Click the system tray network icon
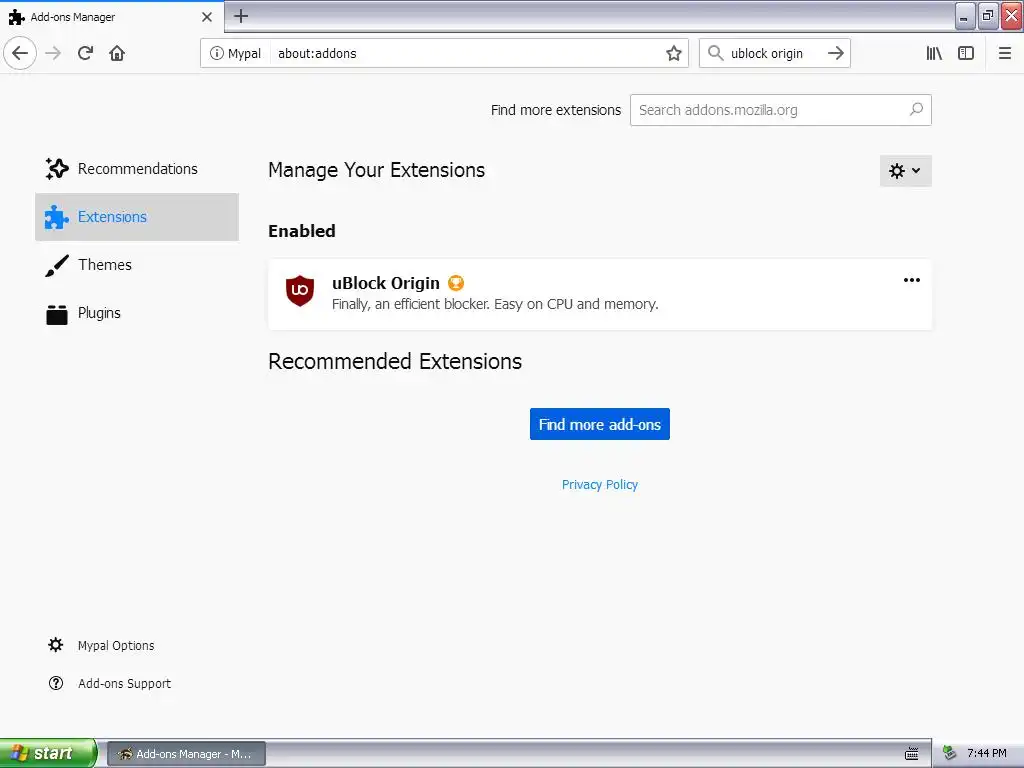 [x=950, y=754]
